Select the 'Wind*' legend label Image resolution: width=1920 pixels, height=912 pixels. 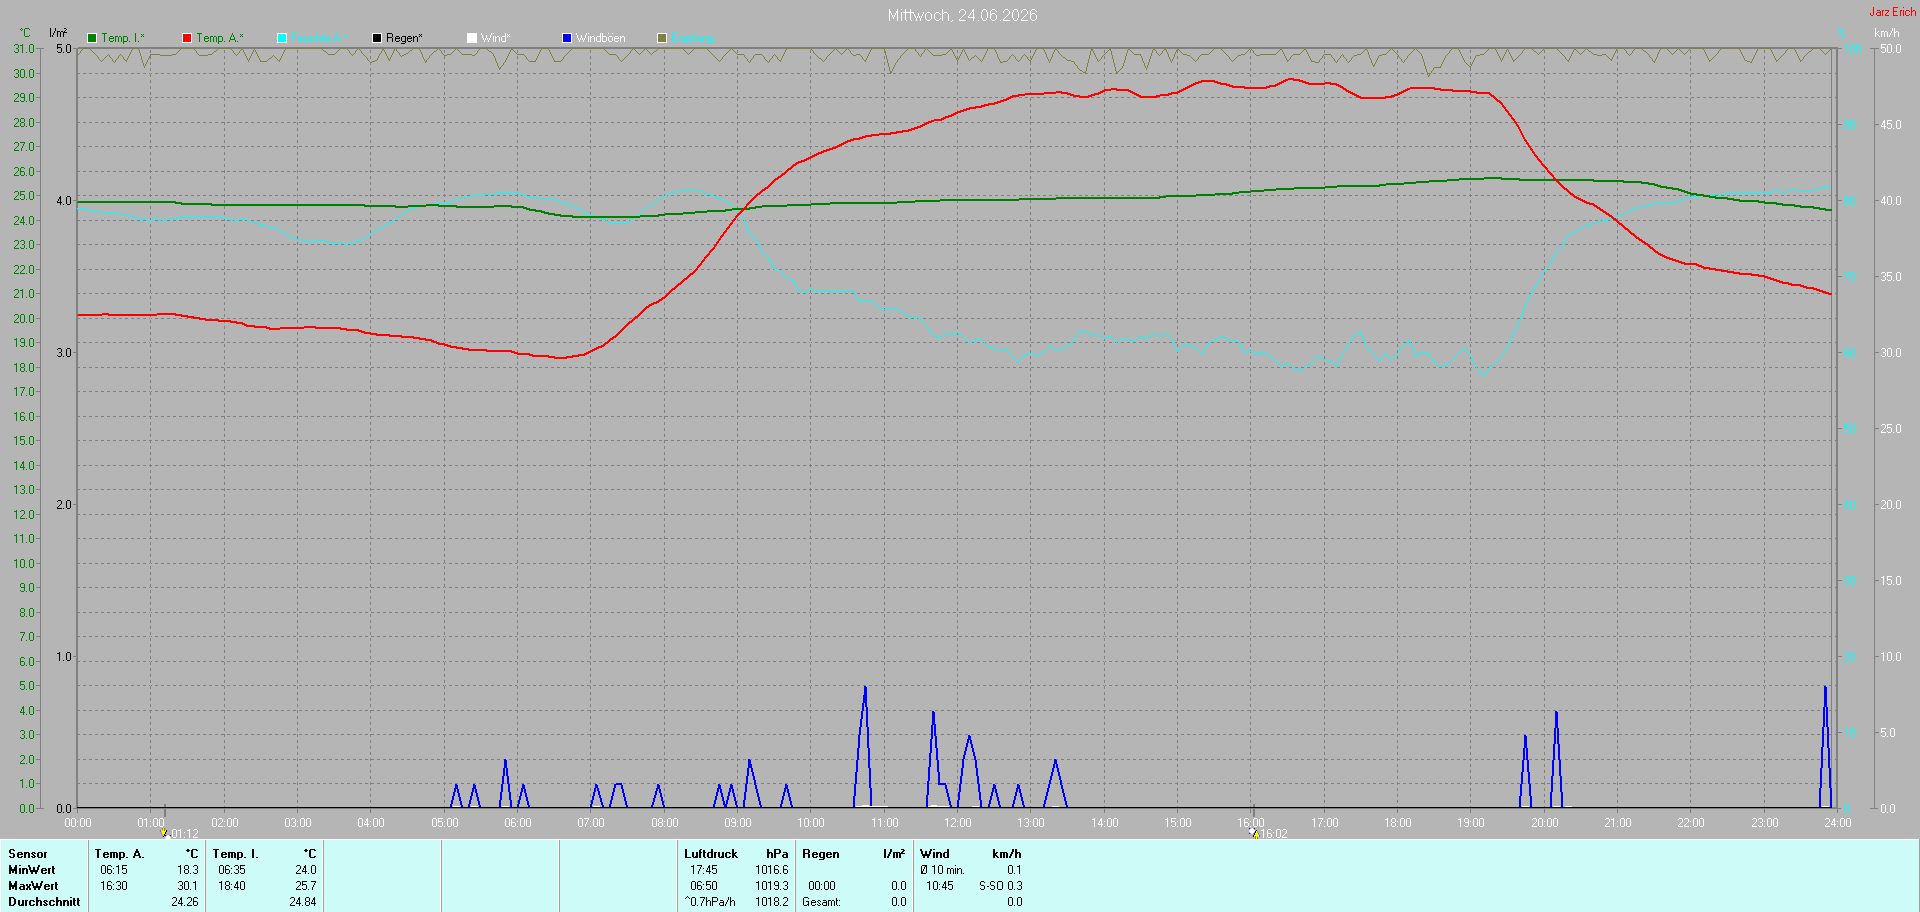(495, 38)
